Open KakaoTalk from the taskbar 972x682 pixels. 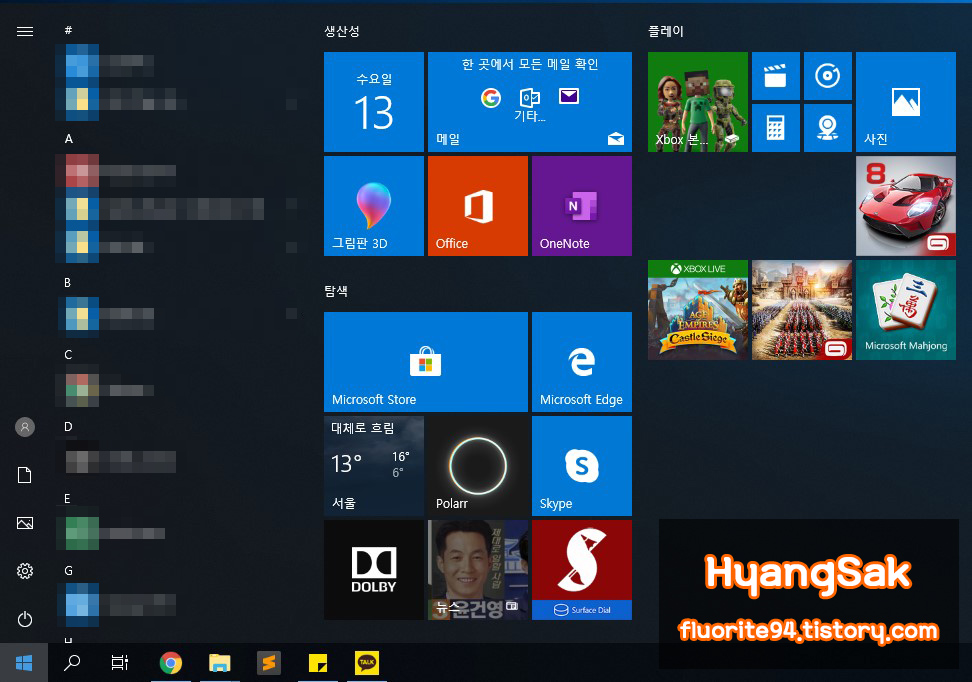pos(367,663)
